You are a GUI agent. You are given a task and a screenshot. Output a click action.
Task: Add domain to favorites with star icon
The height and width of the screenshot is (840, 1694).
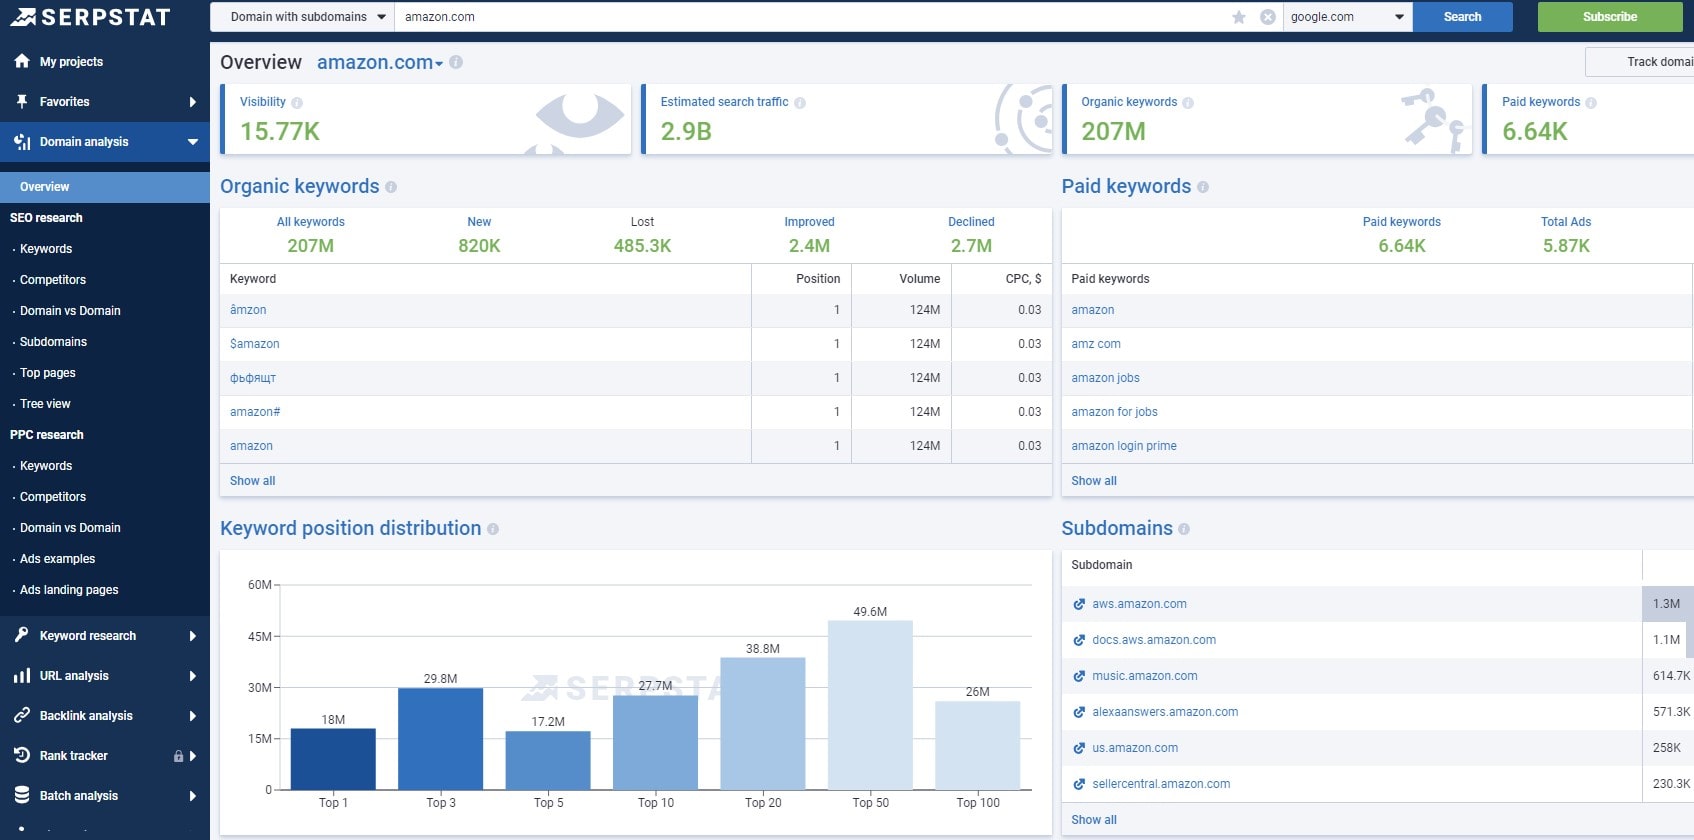pyautogui.click(x=1239, y=17)
